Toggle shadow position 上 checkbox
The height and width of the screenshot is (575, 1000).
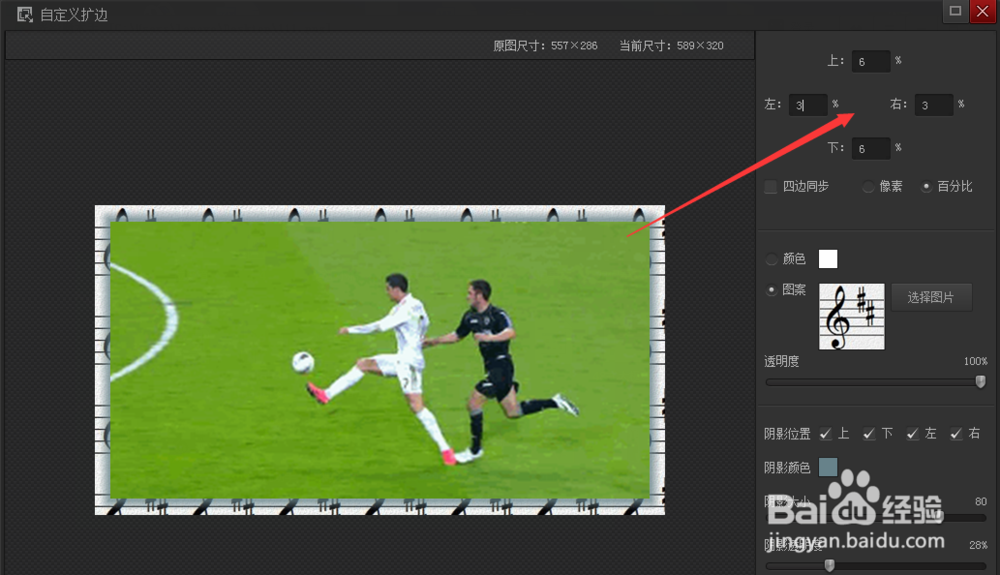tap(826, 433)
